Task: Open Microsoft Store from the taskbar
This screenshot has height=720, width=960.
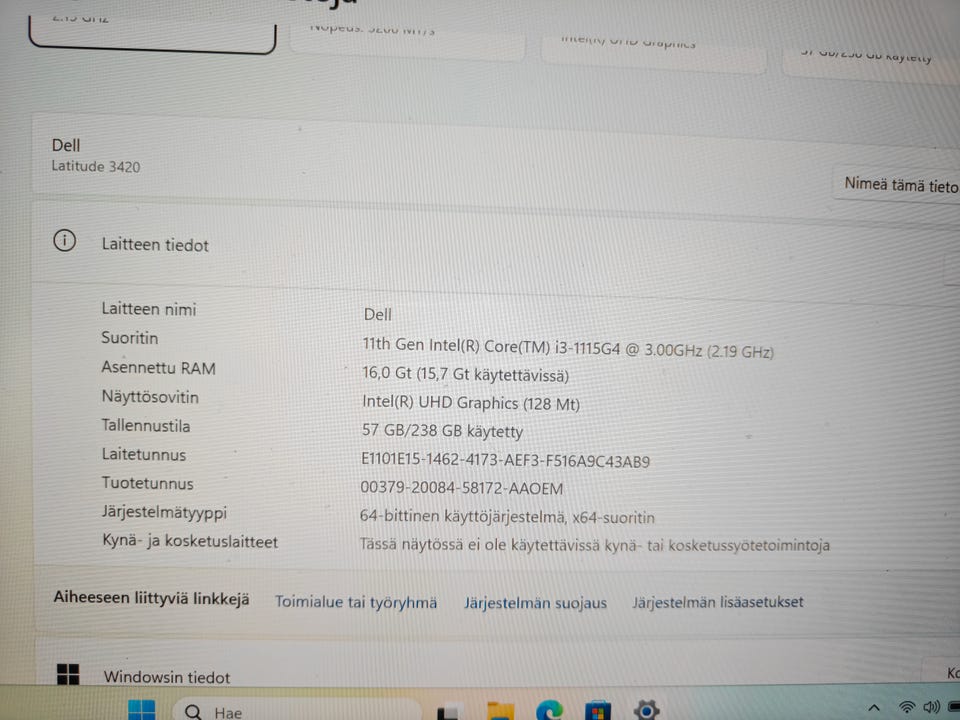Action: 598,711
